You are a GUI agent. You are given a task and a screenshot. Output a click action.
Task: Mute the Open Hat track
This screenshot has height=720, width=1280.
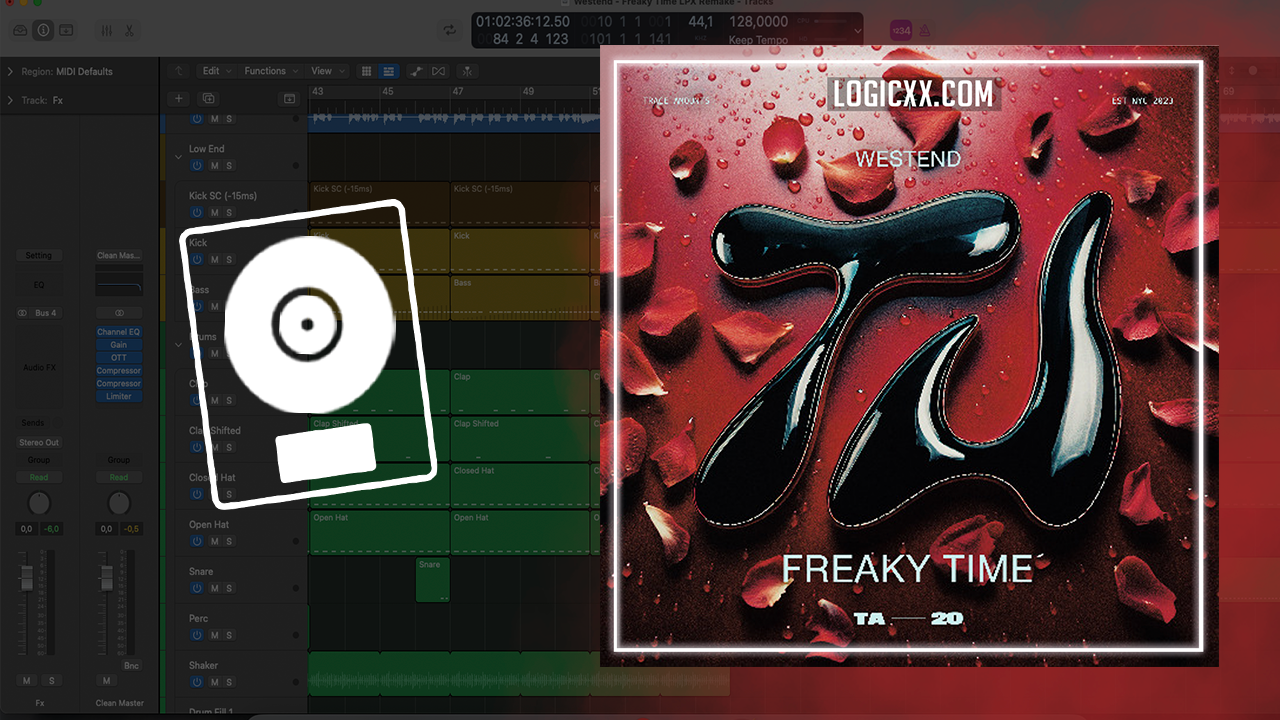[x=214, y=541]
